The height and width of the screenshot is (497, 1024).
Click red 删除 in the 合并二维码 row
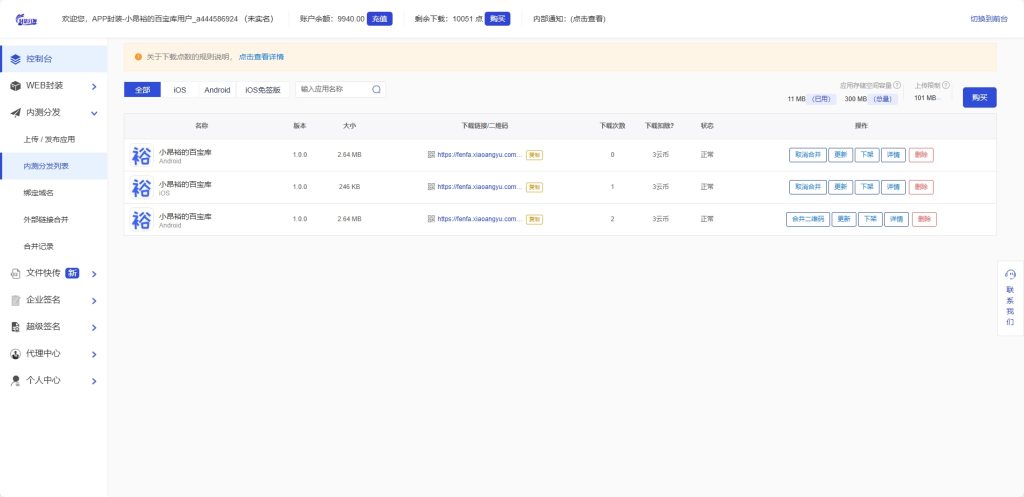pyautogui.click(x=924, y=219)
